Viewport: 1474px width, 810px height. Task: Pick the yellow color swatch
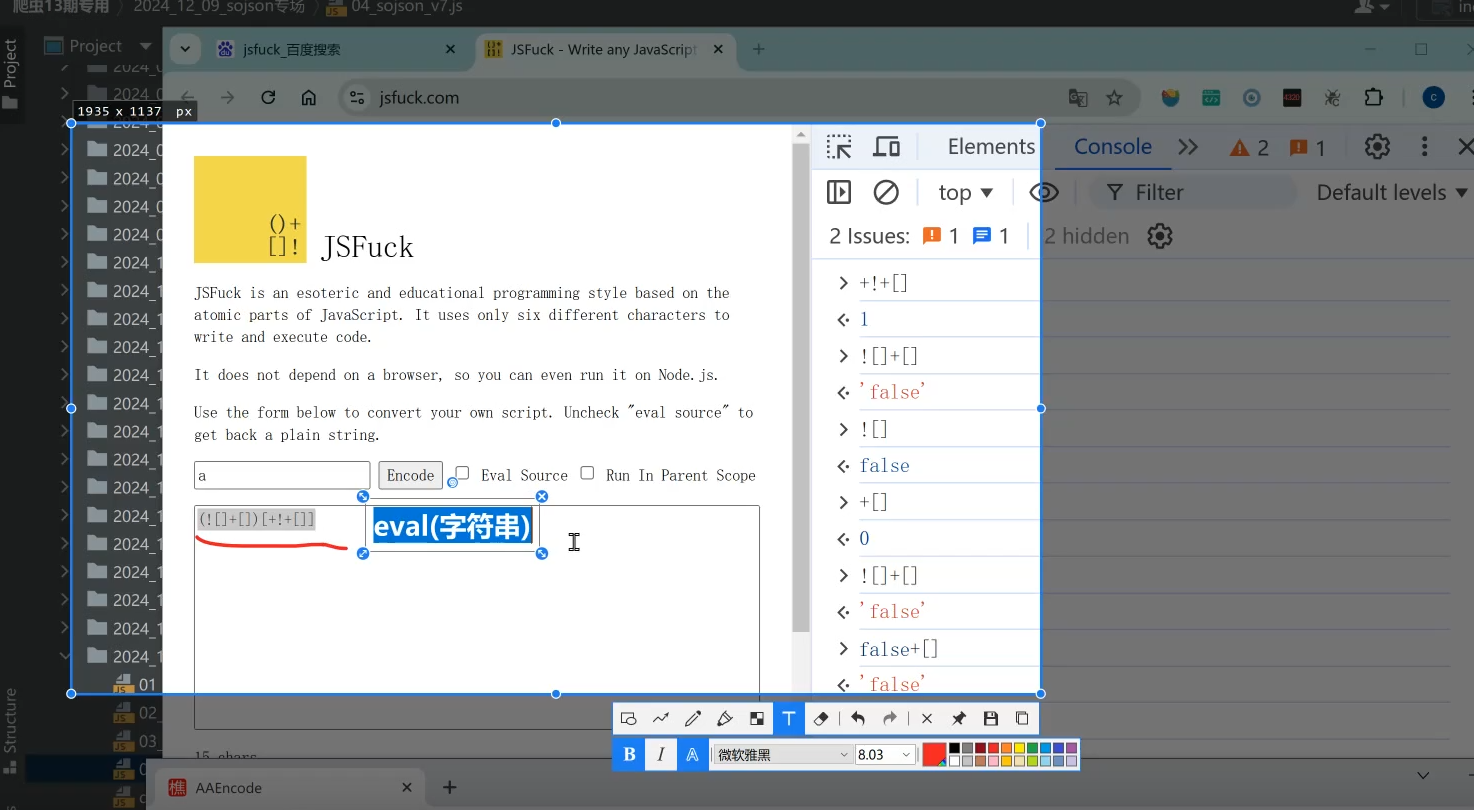(1020, 748)
